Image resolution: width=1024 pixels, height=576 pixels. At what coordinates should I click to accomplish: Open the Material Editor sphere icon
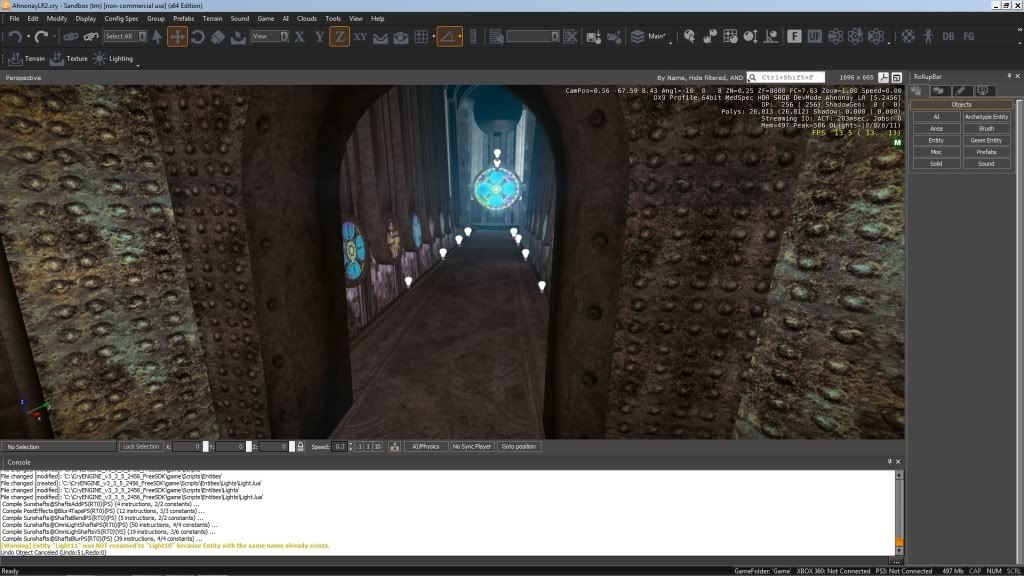click(908, 37)
